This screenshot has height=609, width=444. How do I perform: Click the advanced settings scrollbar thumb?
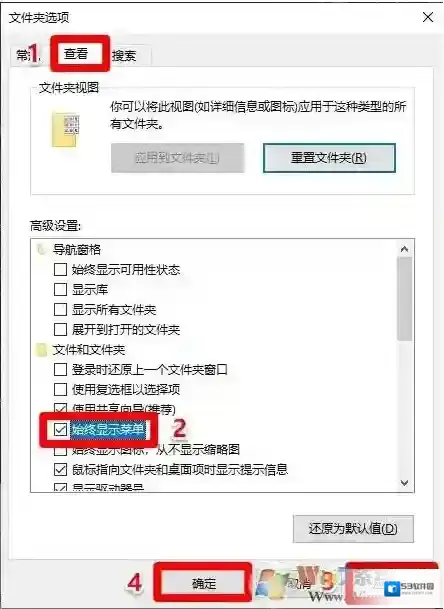(404, 299)
